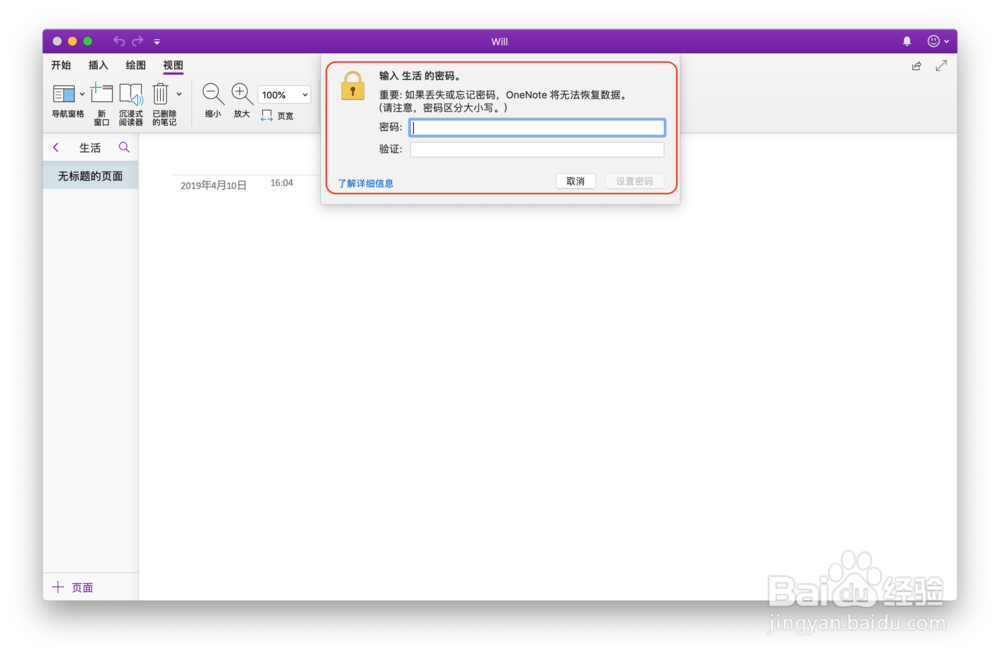Viewport: 1000px width, 657px height.
Task: Click the green zoom window button
Action: click(x=87, y=41)
